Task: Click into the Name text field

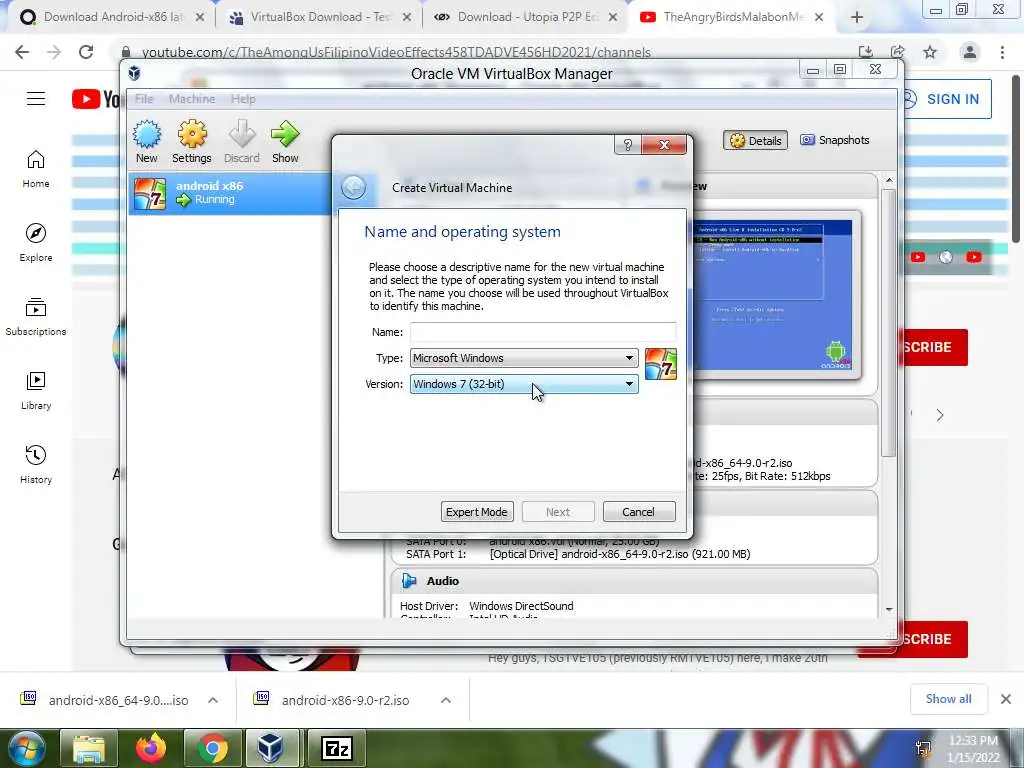Action: pyautogui.click(x=543, y=332)
